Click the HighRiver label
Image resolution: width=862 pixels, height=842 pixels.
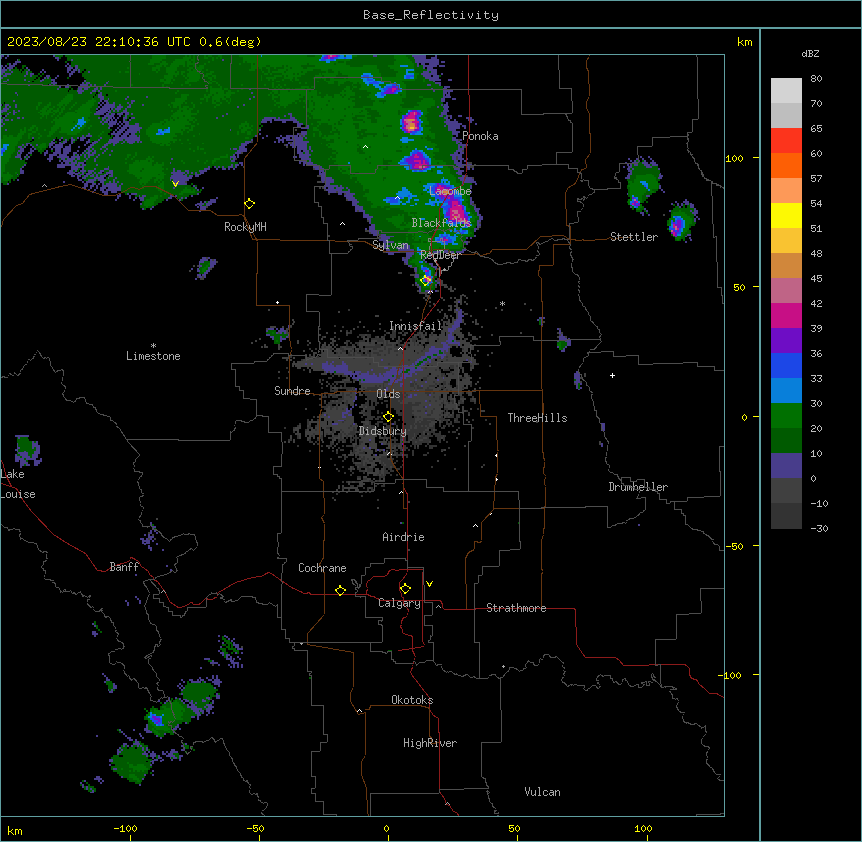click(x=430, y=743)
